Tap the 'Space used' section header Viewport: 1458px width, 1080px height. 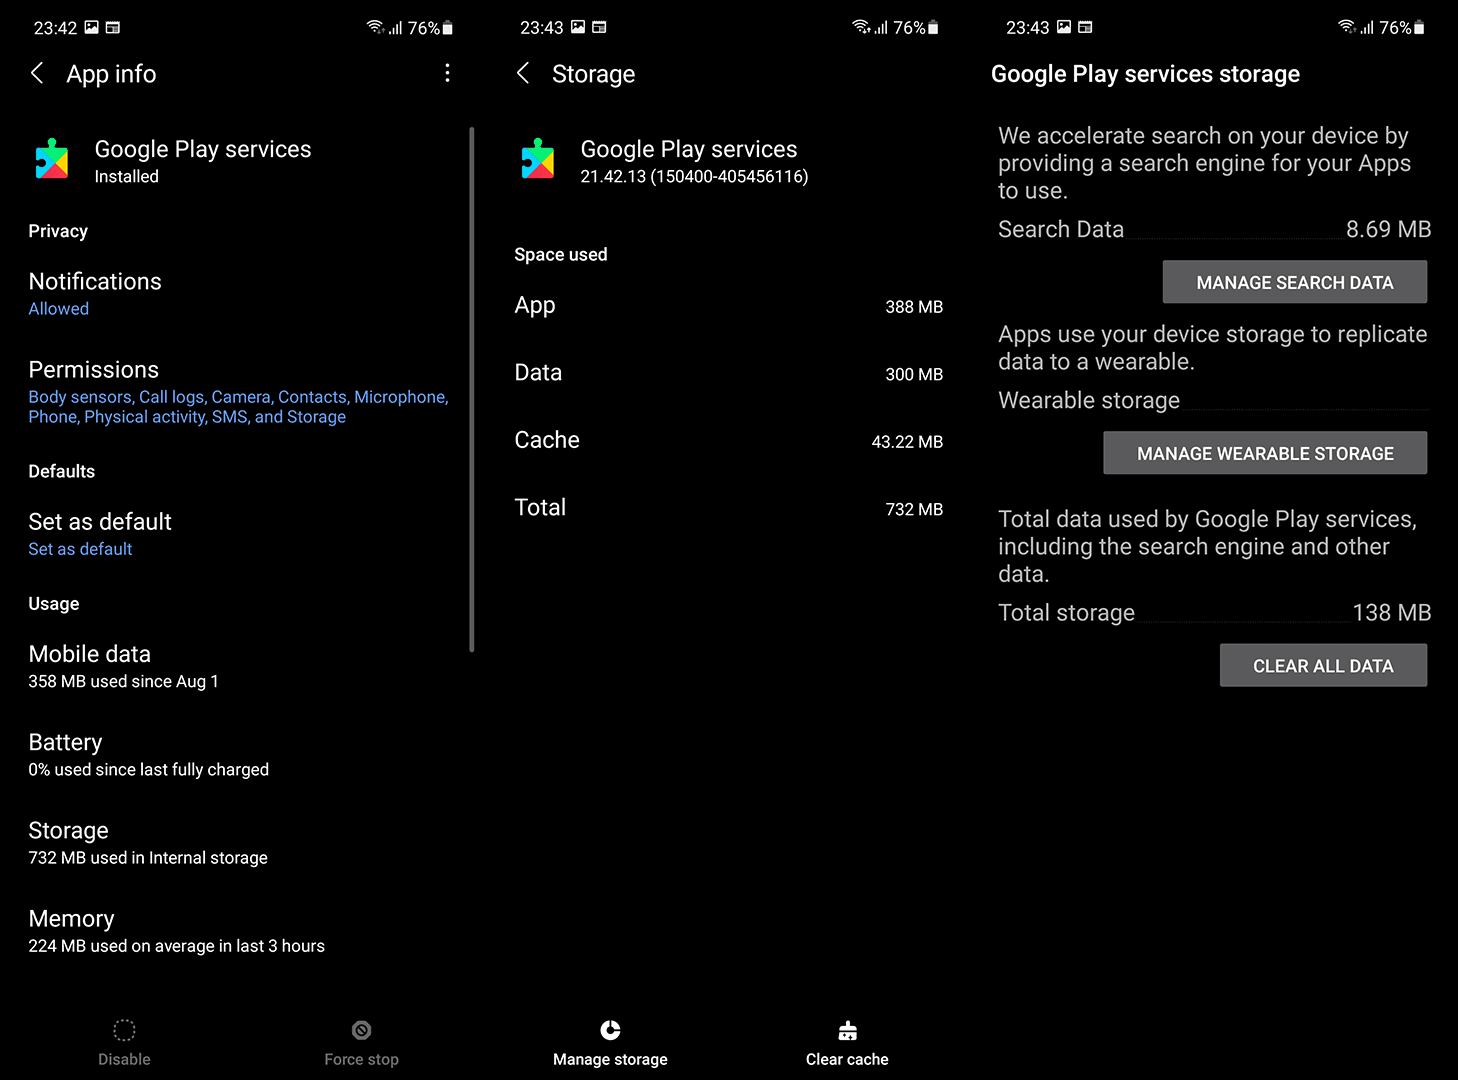(x=560, y=255)
